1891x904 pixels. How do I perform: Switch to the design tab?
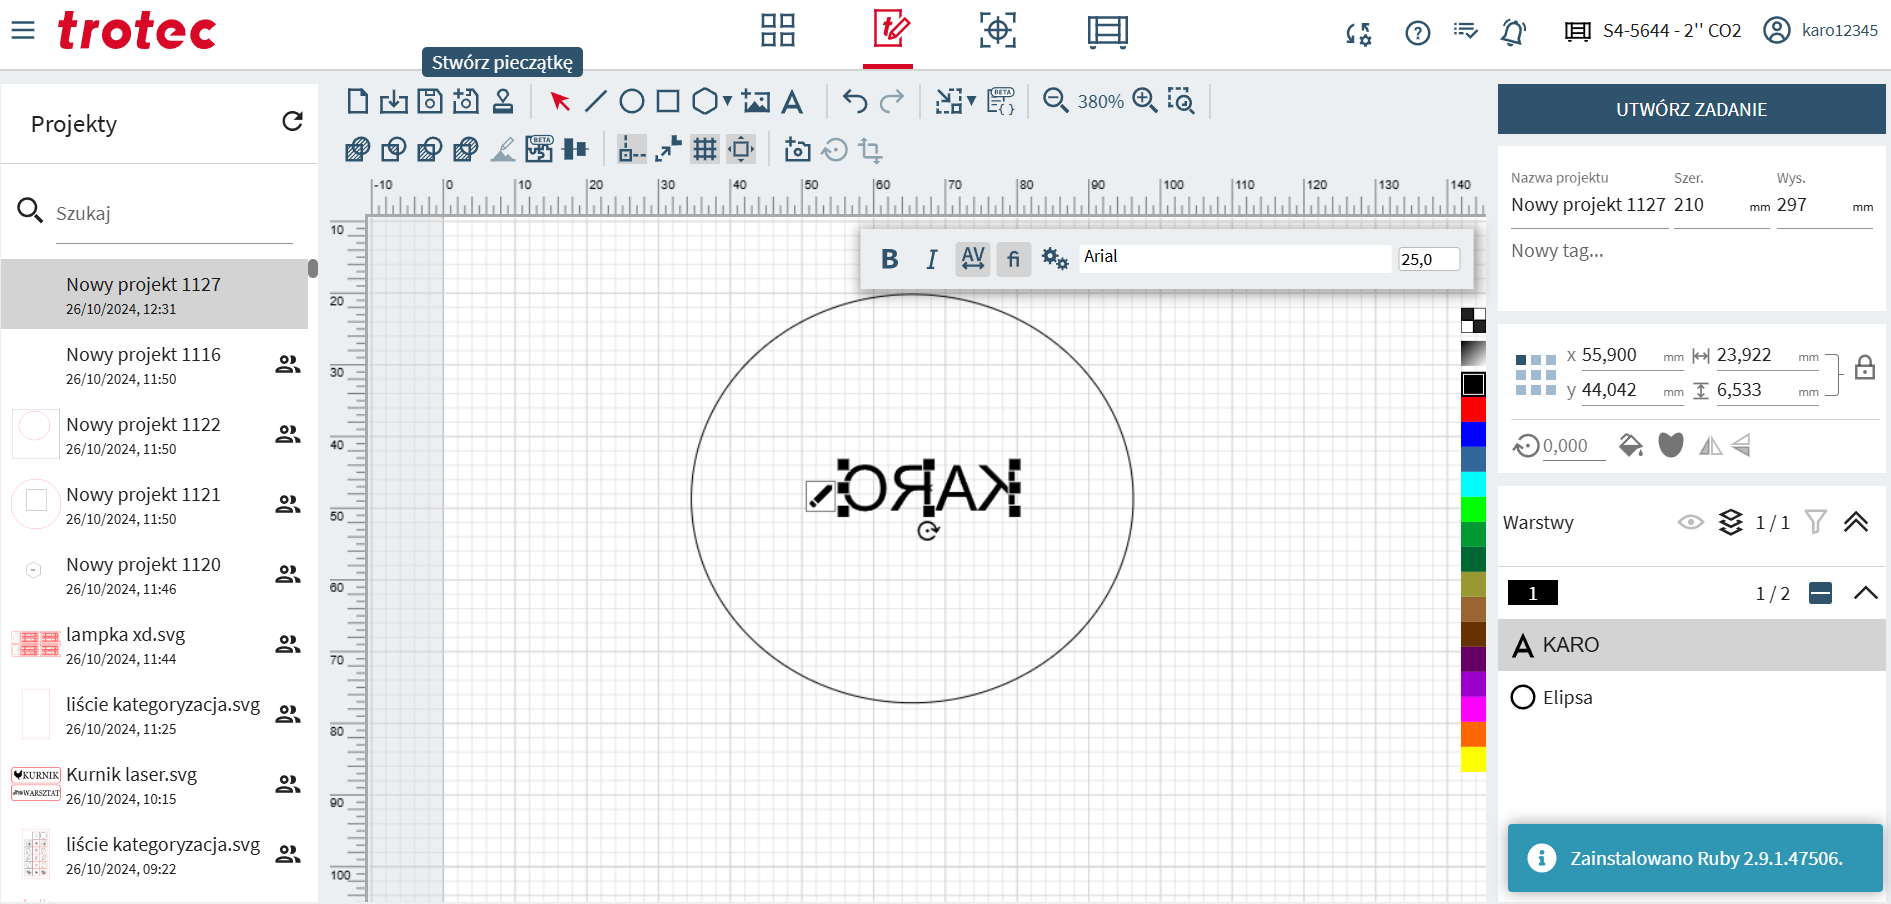click(x=889, y=30)
